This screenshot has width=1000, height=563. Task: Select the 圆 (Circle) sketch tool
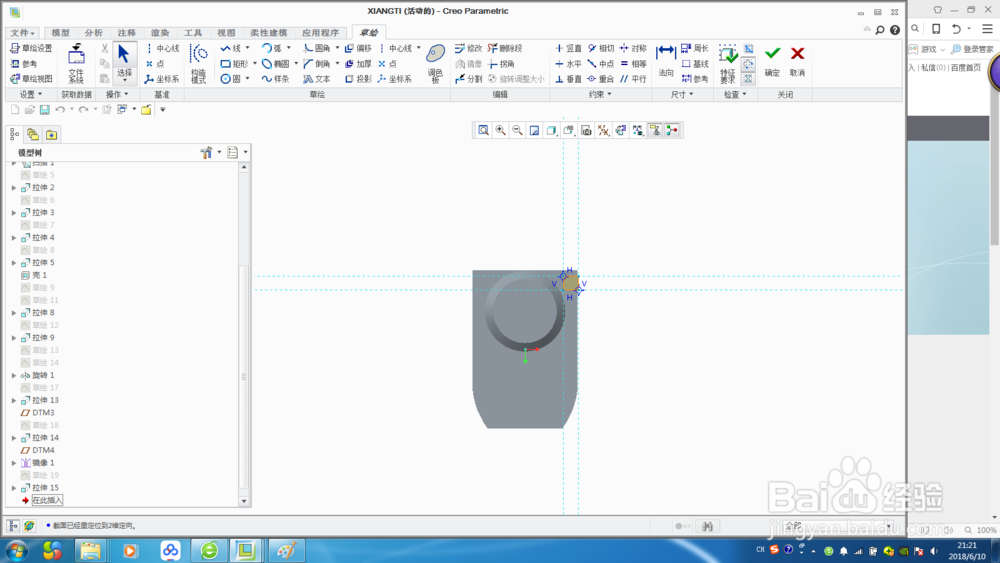230,79
